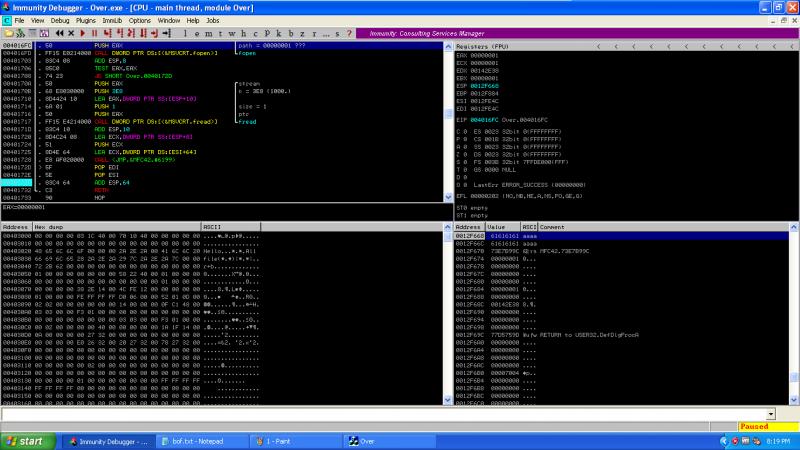This screenshot has height=450, width=800.
Task: Click the trace over icon
Action: (x=143, y=33)
